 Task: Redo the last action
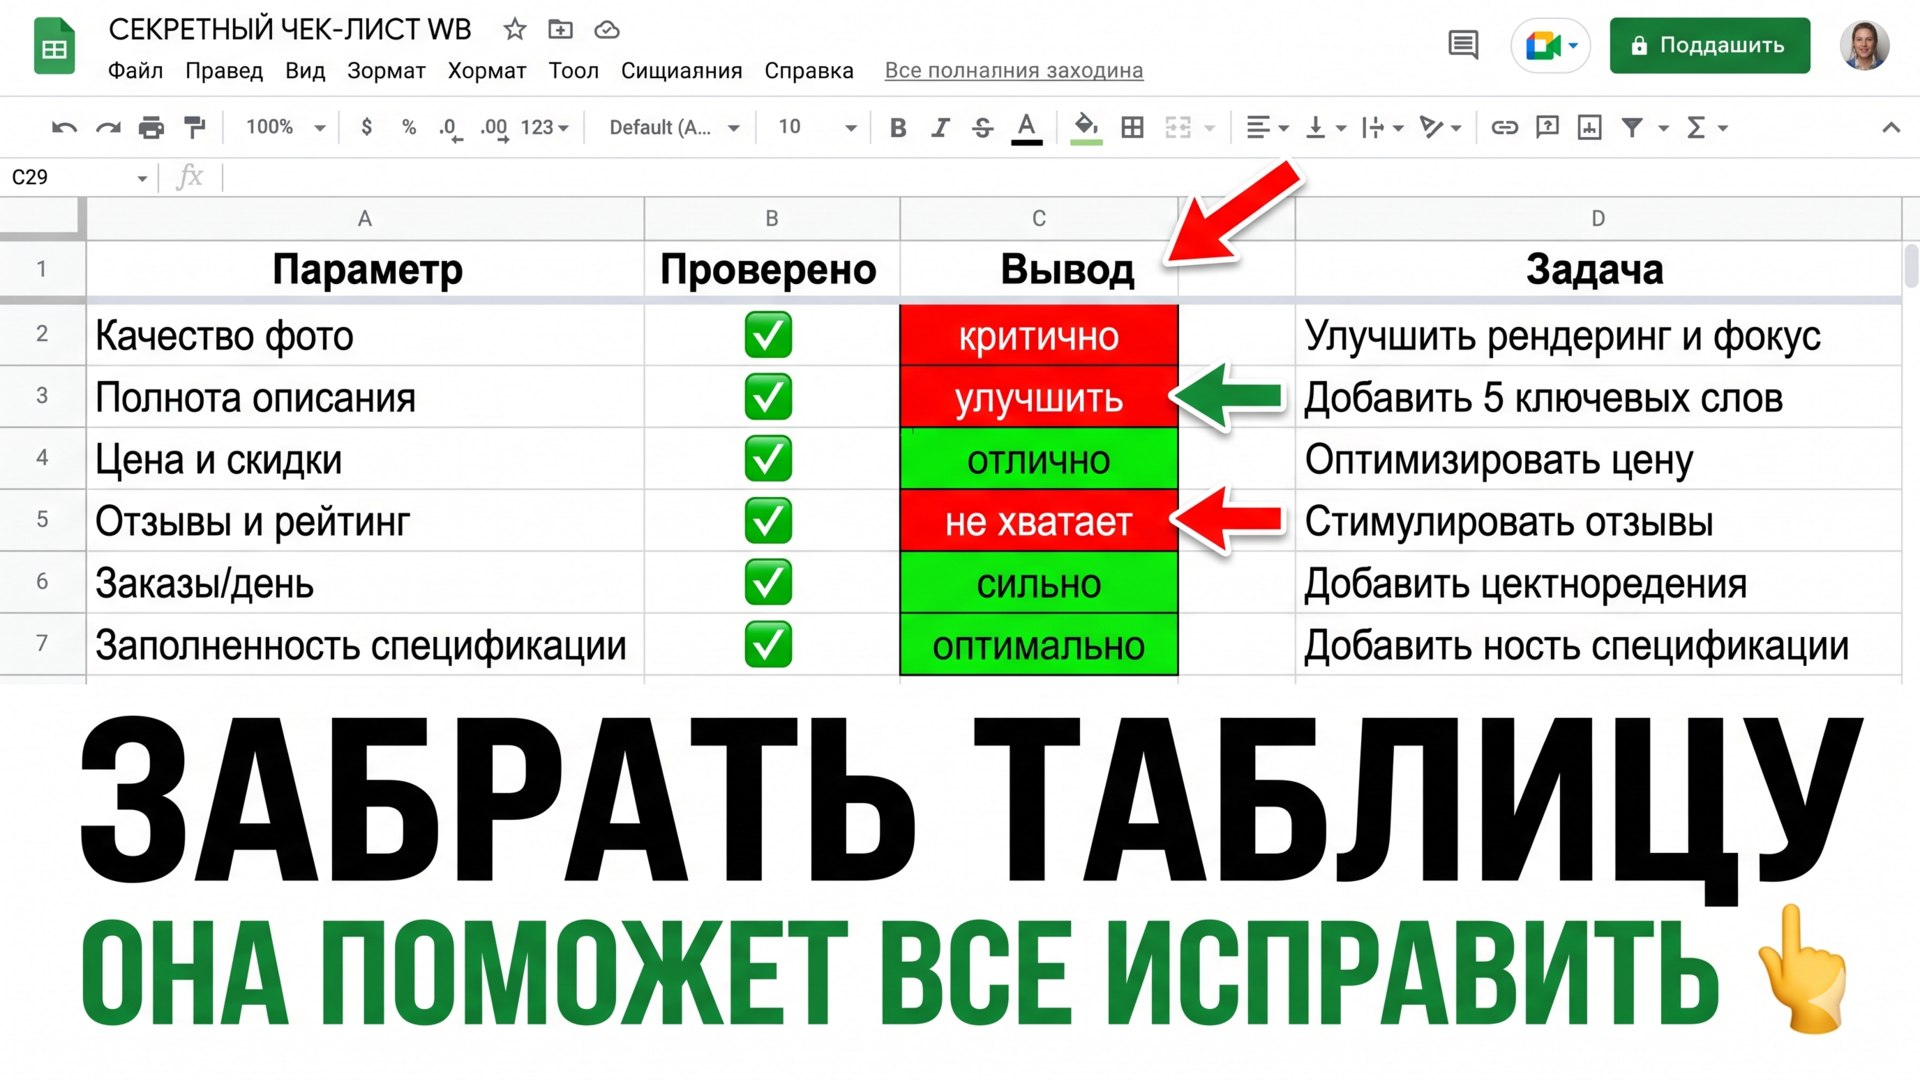coord(108,127)
